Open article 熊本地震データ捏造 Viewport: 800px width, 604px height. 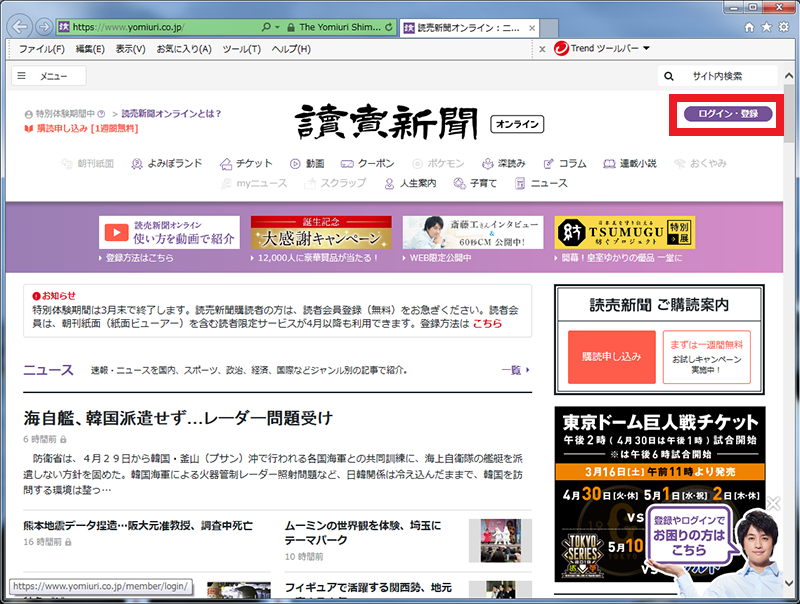138,525
